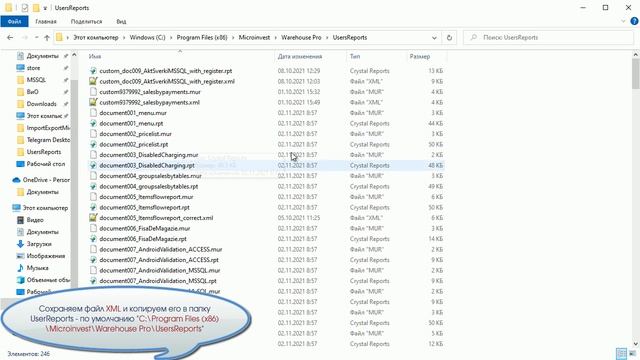The height and width of the screenshot is (360, 640).
Task: Select document005_Itemsflowreport.rpt file name
Action: (x=144, y=207)
